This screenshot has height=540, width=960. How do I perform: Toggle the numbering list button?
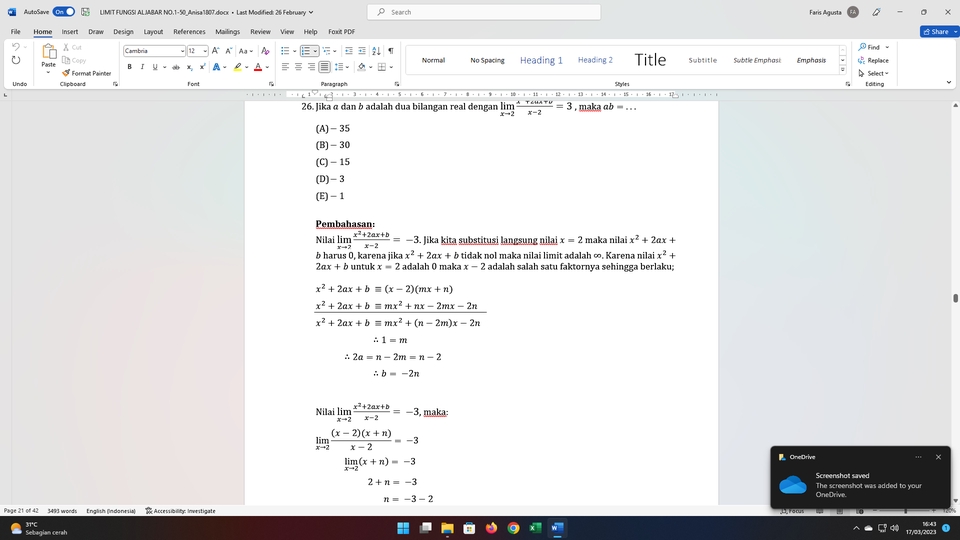(306, 51)
